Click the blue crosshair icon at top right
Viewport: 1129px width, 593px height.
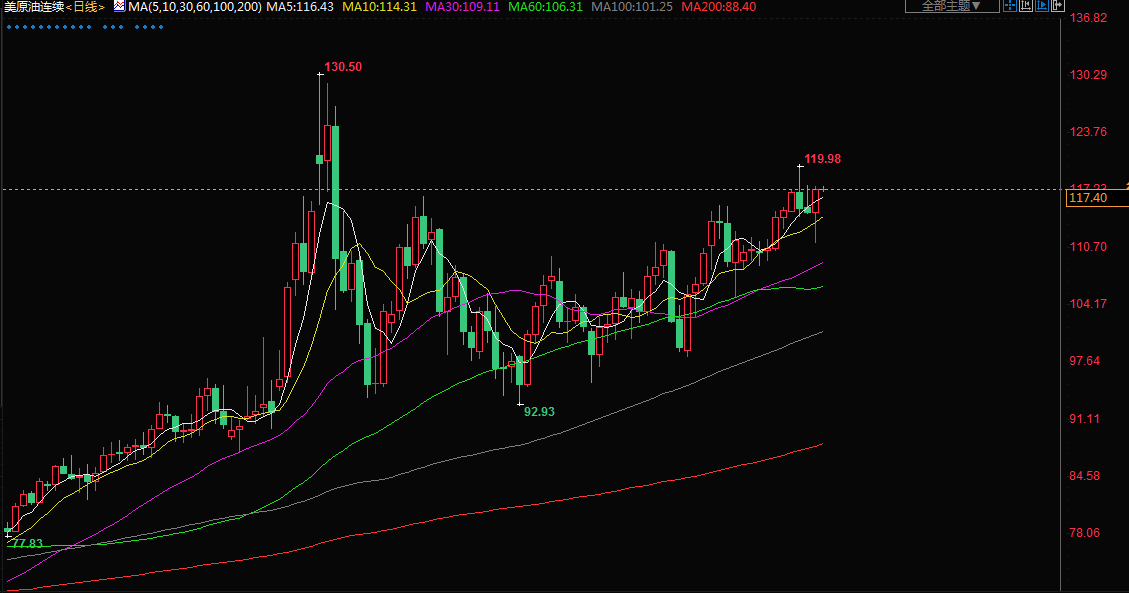(1009, 6)
